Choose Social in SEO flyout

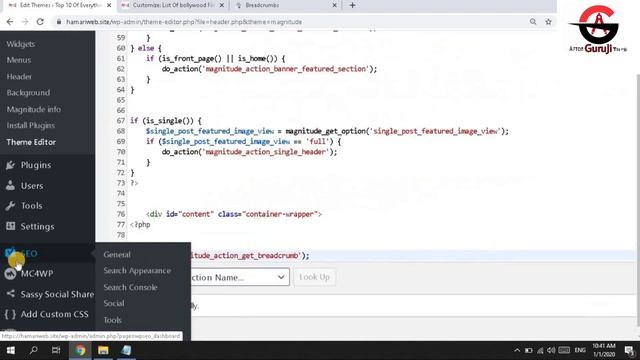point(114,303)
